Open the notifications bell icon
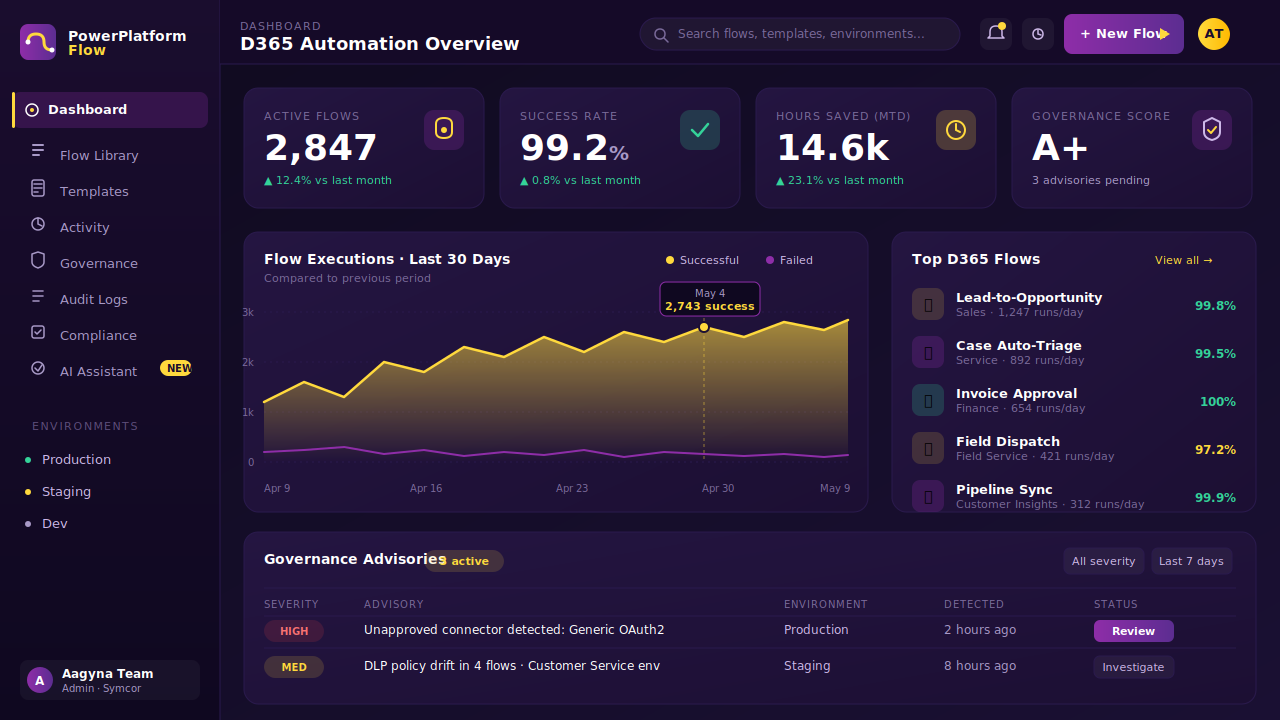This screenshot has height=720, width=1280. (x=996, y=34)
